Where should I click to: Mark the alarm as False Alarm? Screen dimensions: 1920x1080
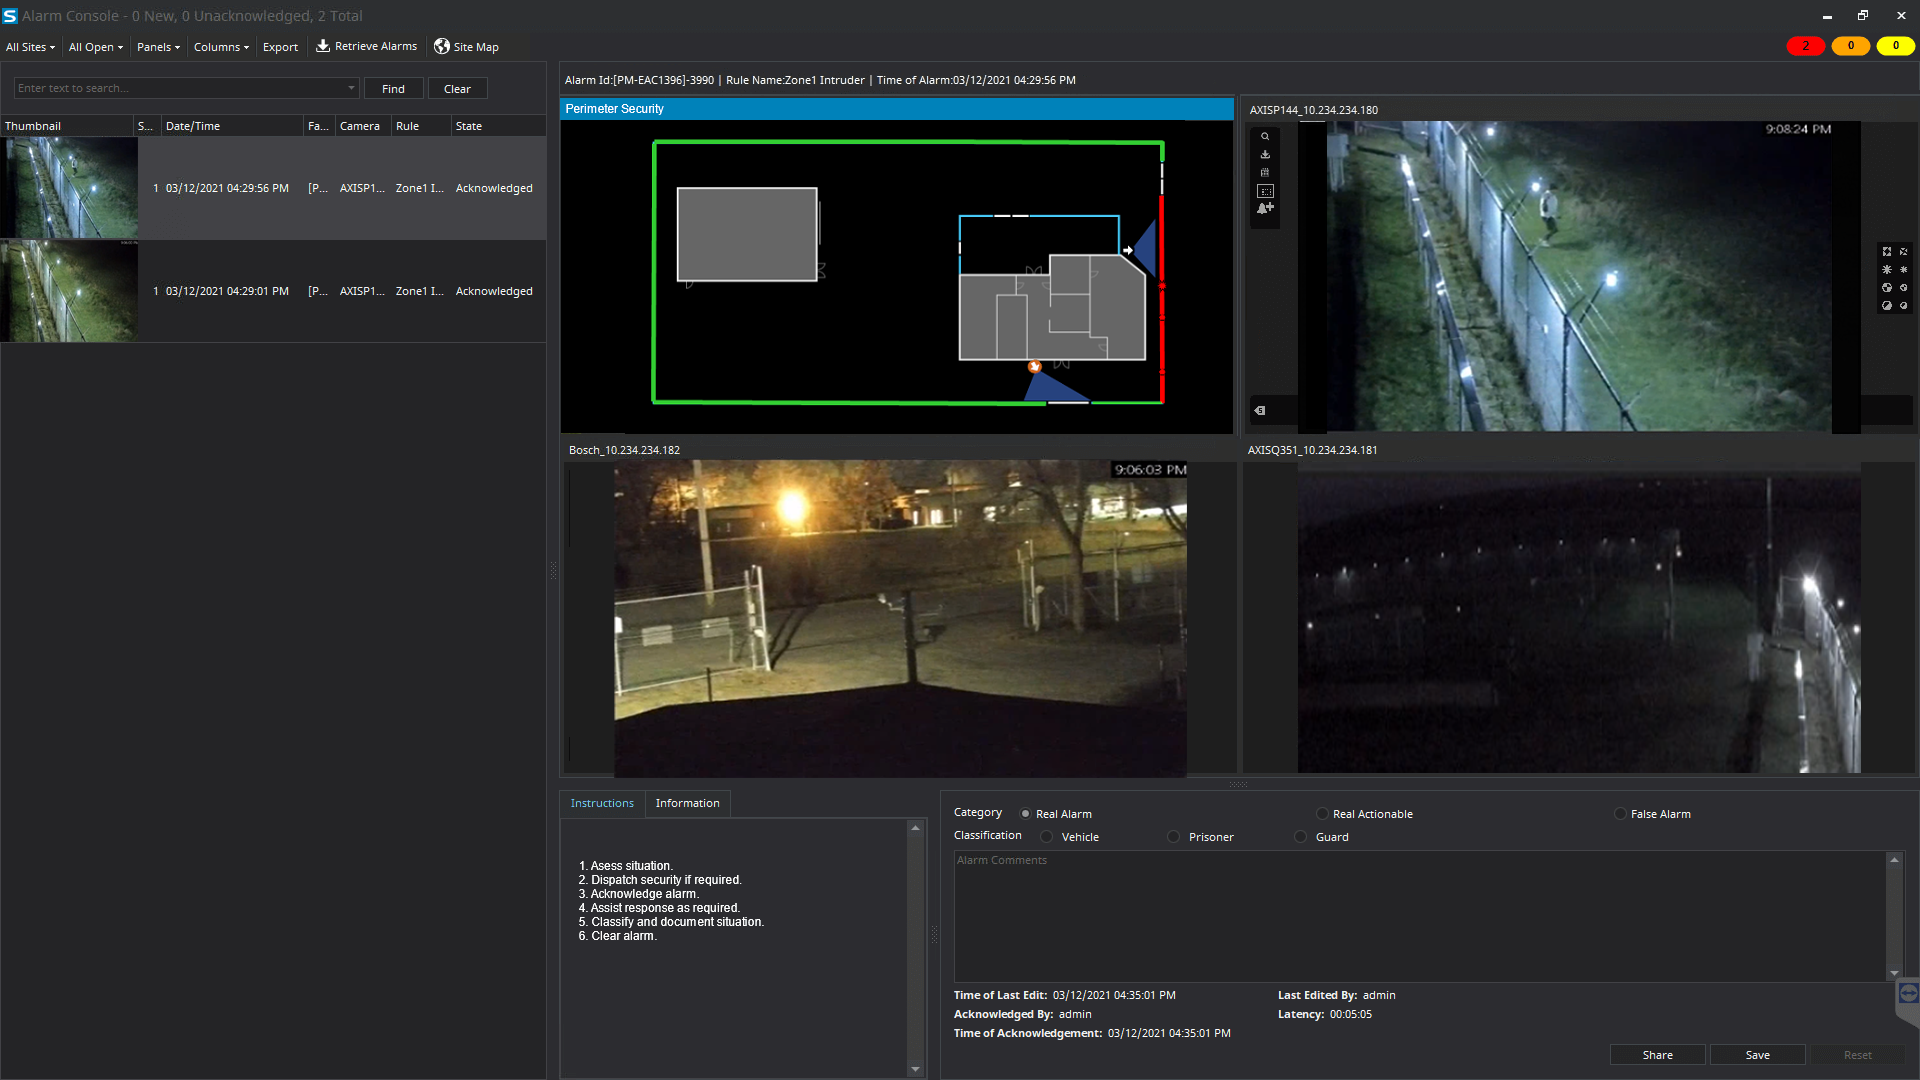click(x=1620, y=813)
